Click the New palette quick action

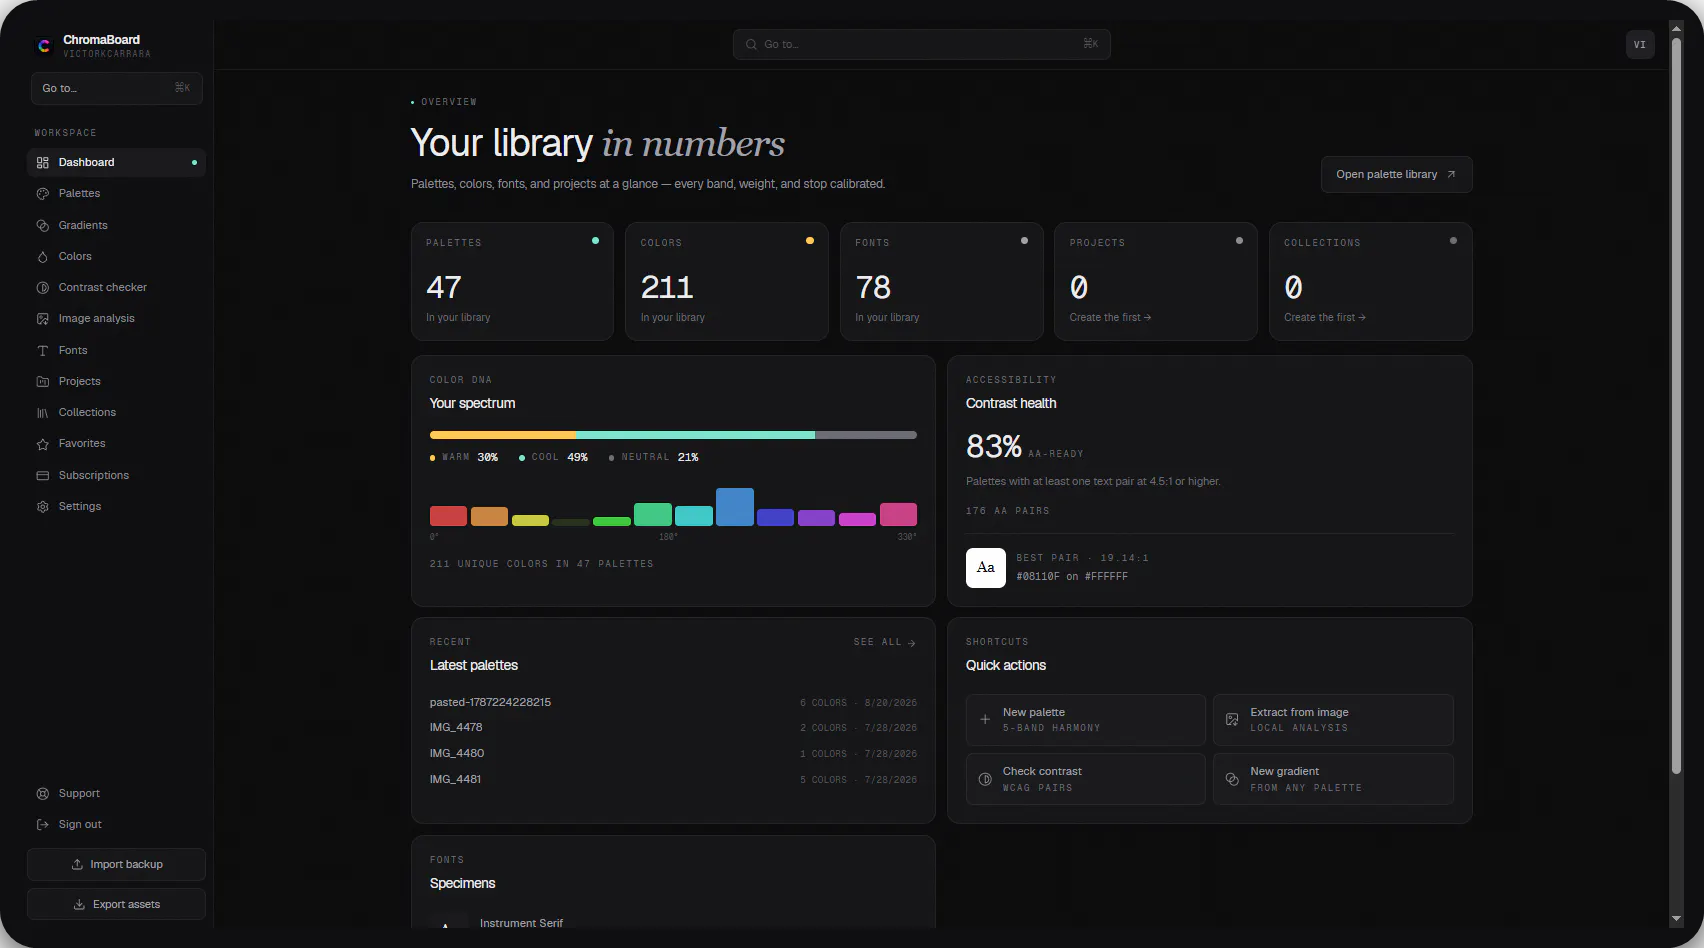1085,720
